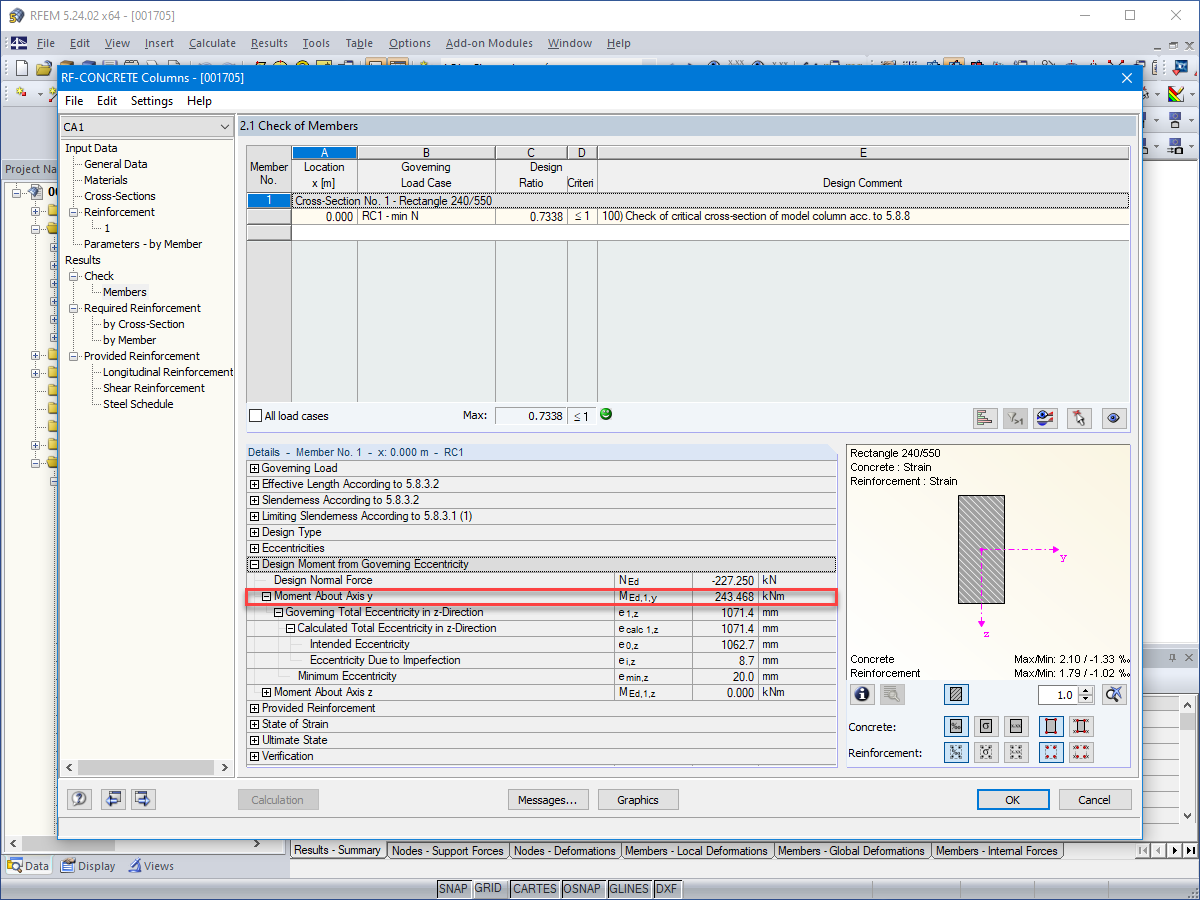Click the RF-CONCRETE Columns dialog close X

pyautogui.click(x=1127, y=77)
